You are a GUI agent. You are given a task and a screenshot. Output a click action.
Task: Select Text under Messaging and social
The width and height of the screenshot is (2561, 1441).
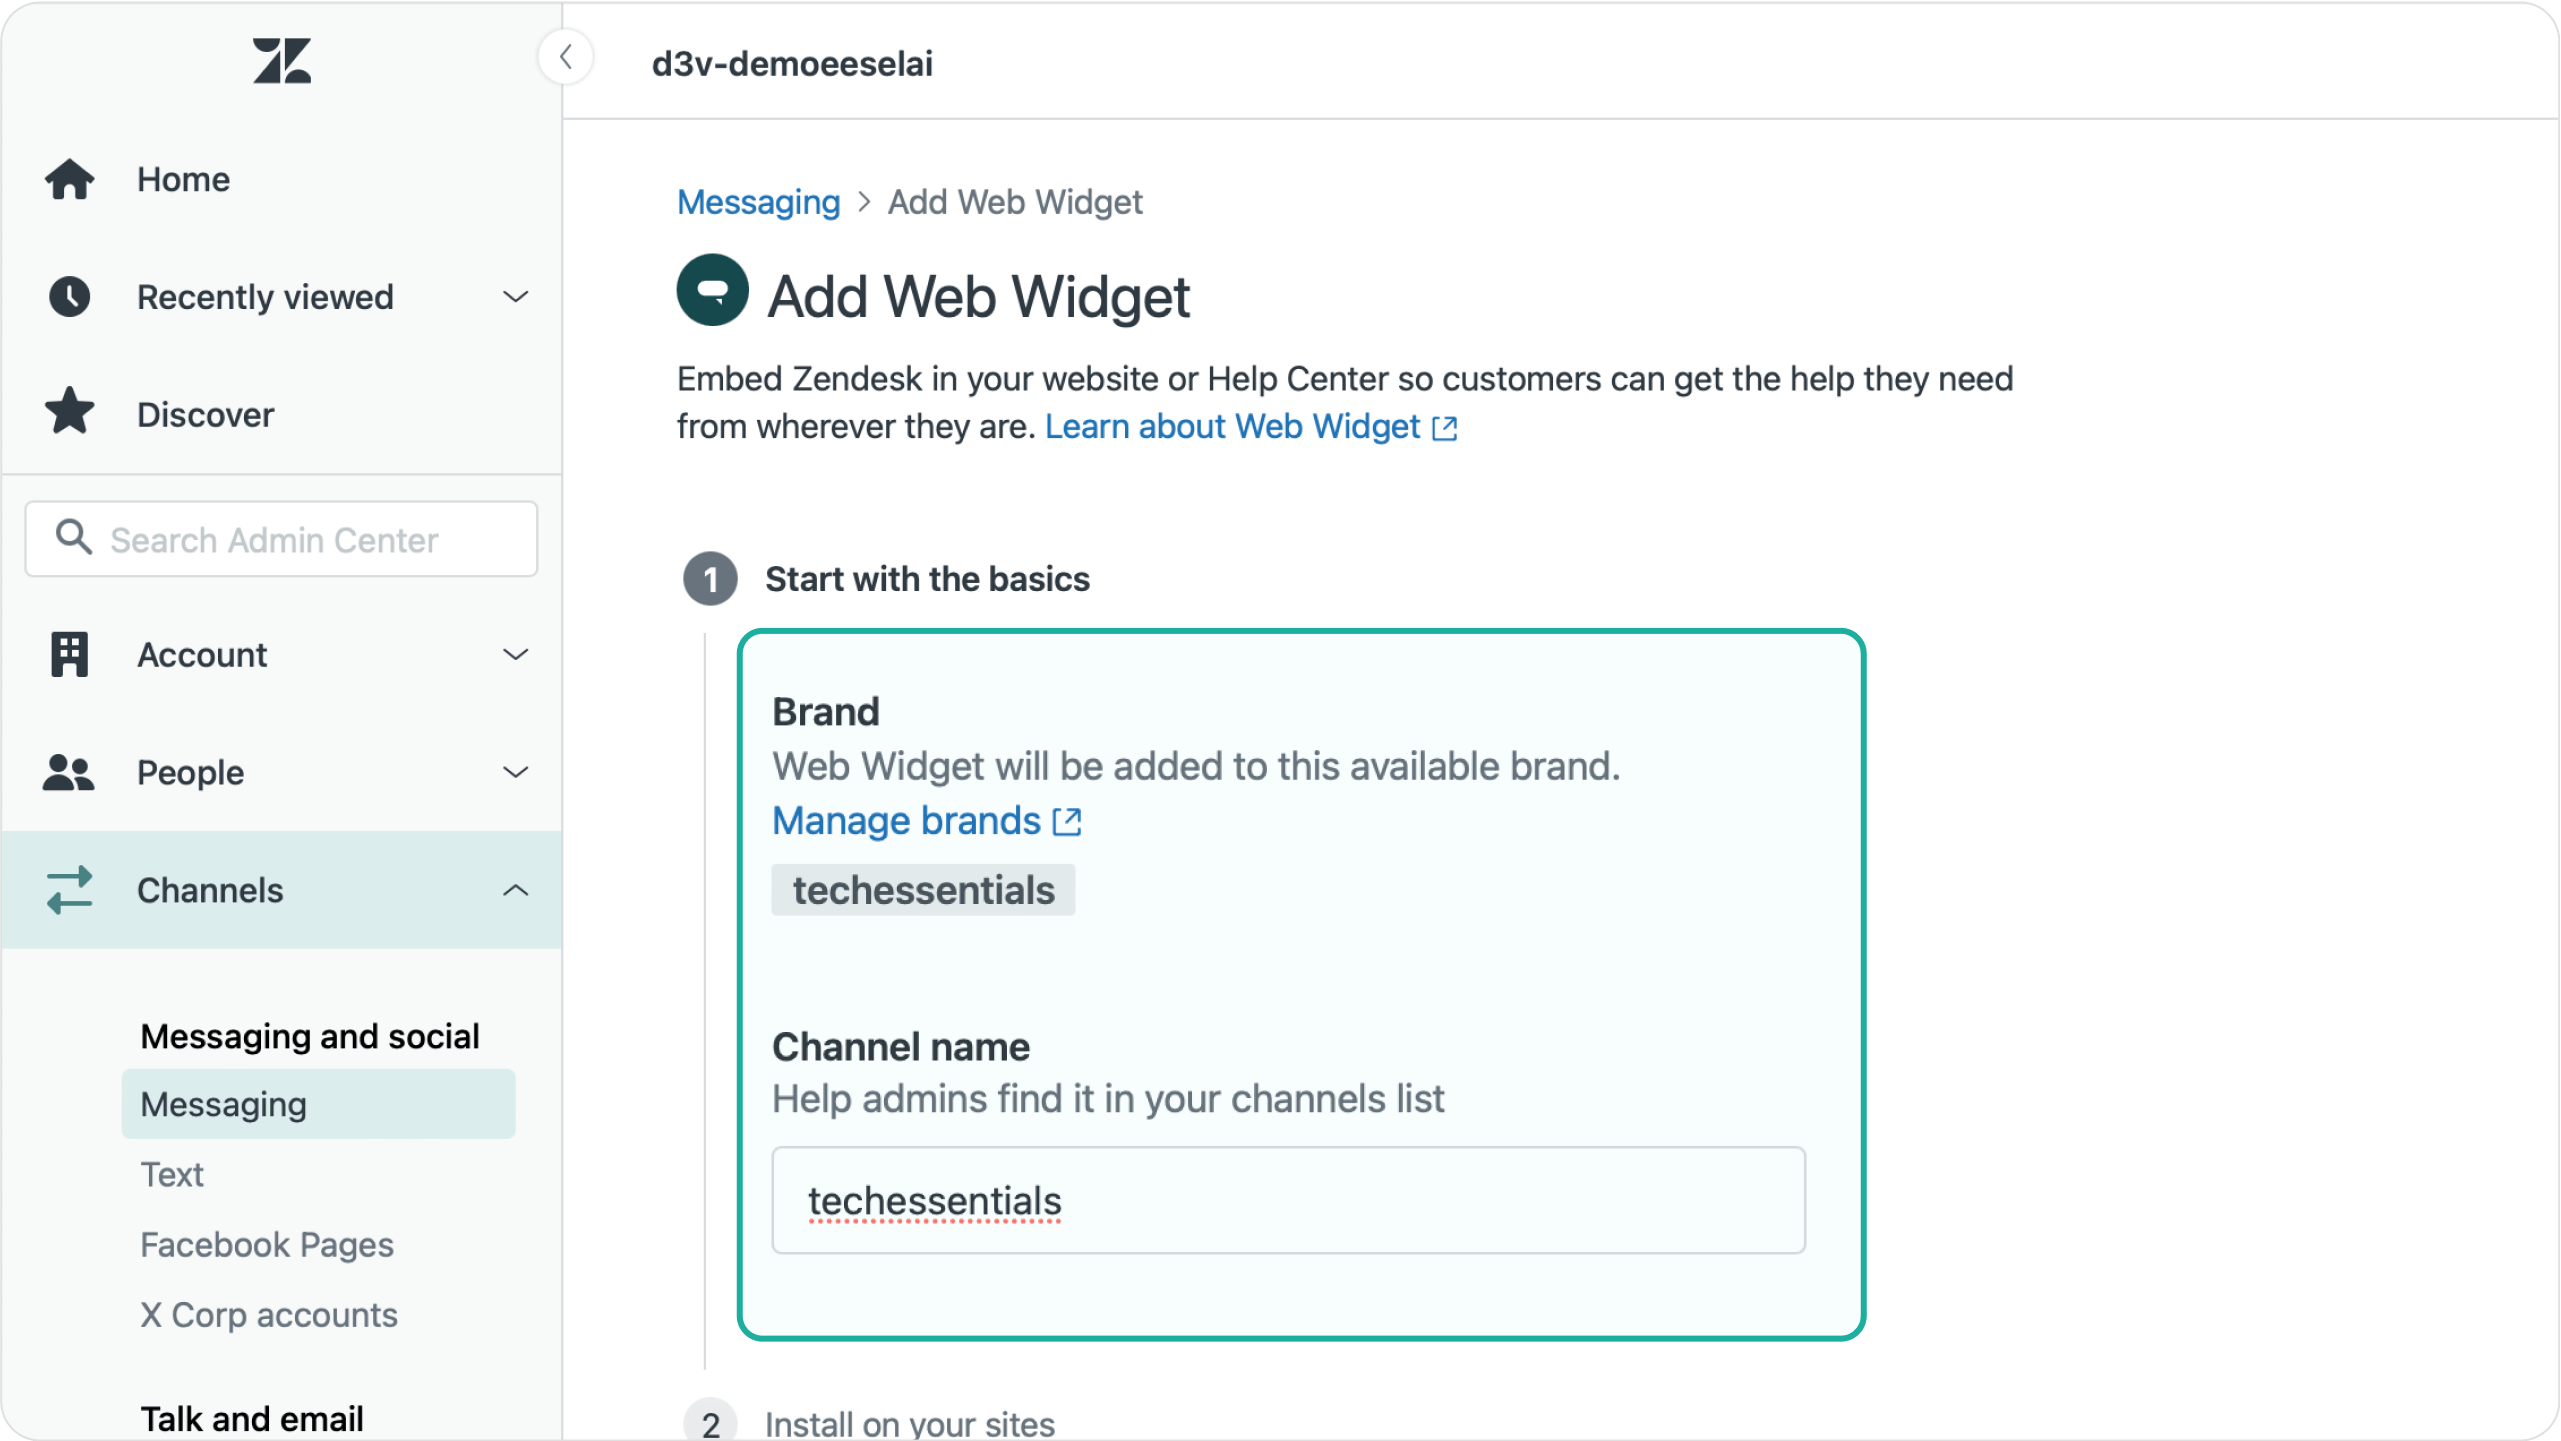[x=172, y=1174]
